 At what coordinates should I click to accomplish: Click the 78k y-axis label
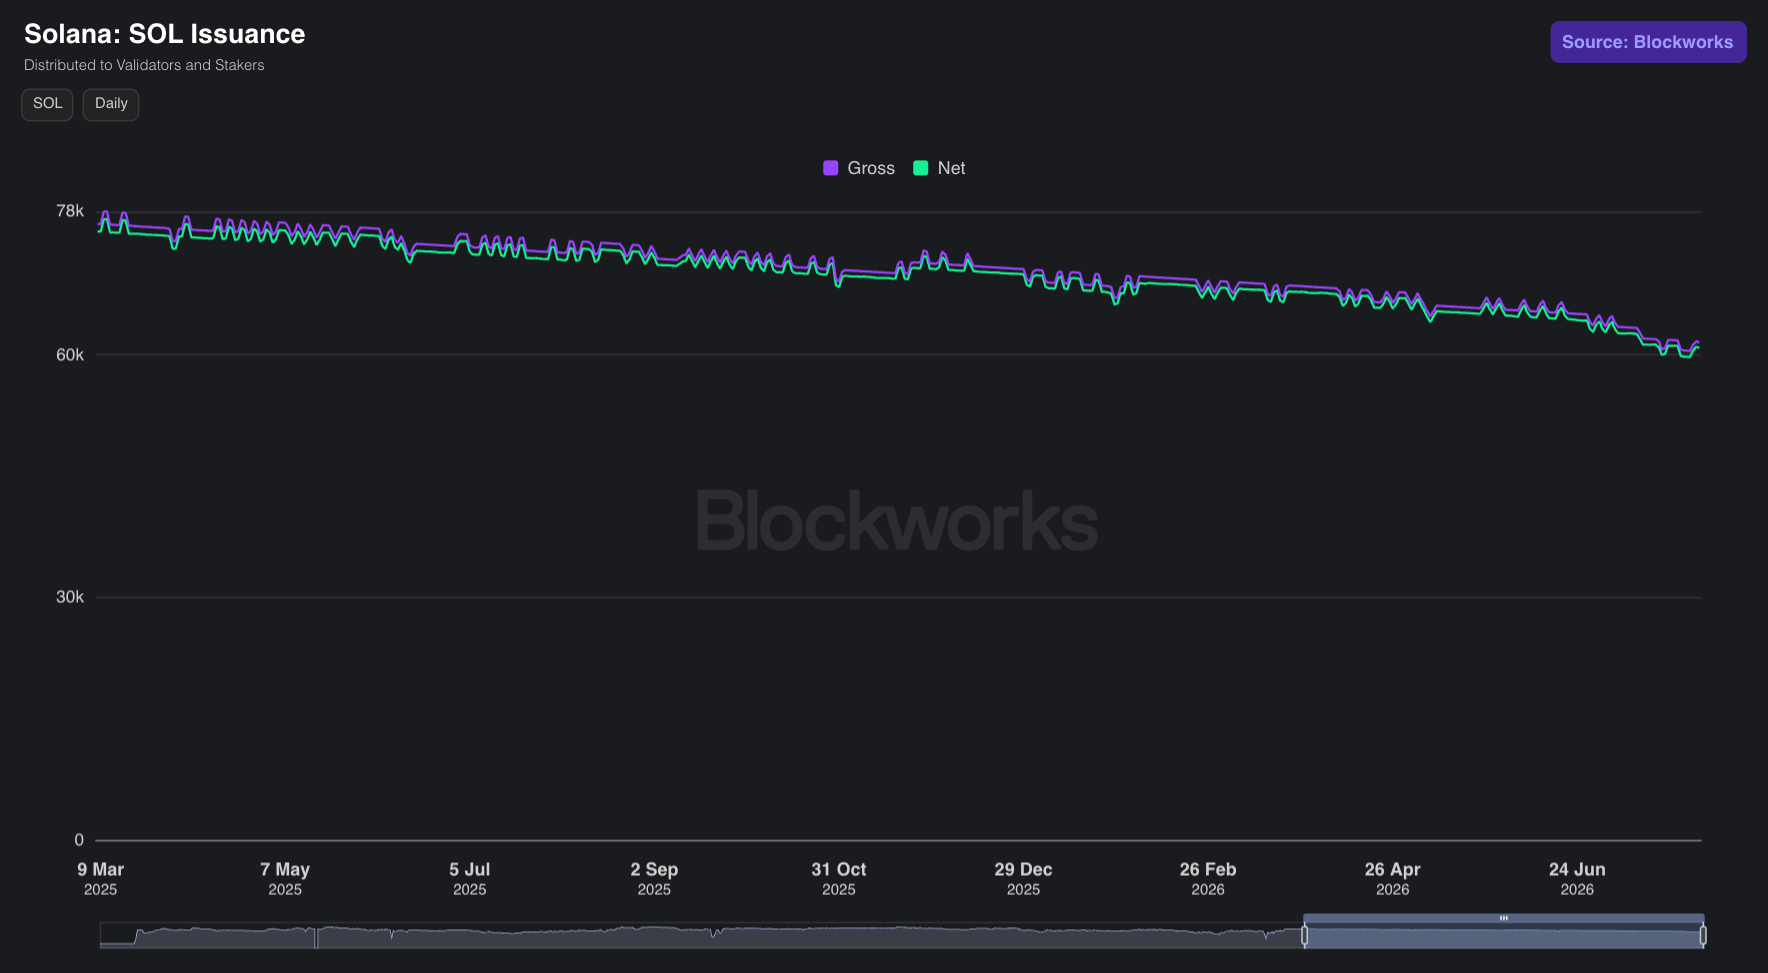(x=70, y=211)
